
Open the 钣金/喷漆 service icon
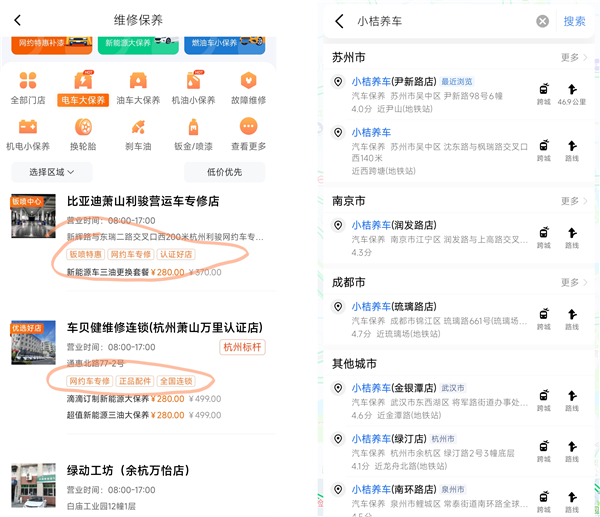pyautogui.click(x=194, y=127)
